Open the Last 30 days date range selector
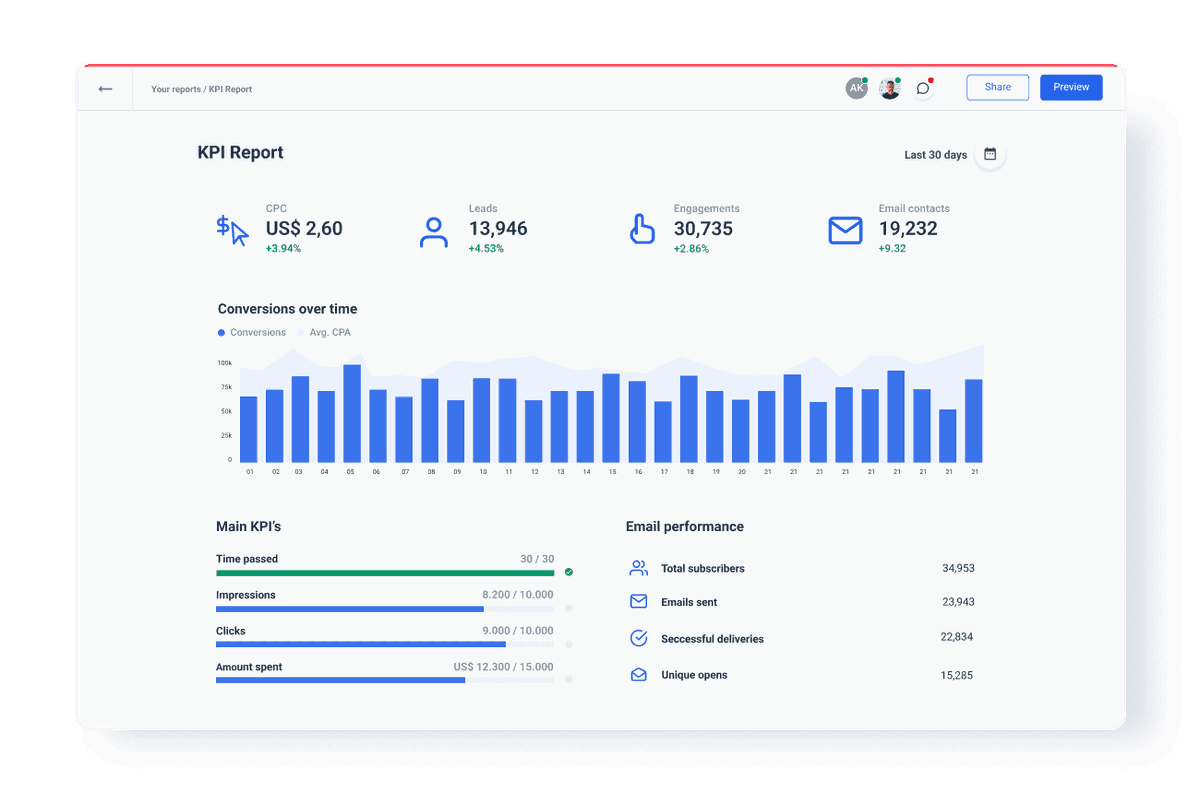Viewport: 1200px width, 793px height. pos(936,154)
